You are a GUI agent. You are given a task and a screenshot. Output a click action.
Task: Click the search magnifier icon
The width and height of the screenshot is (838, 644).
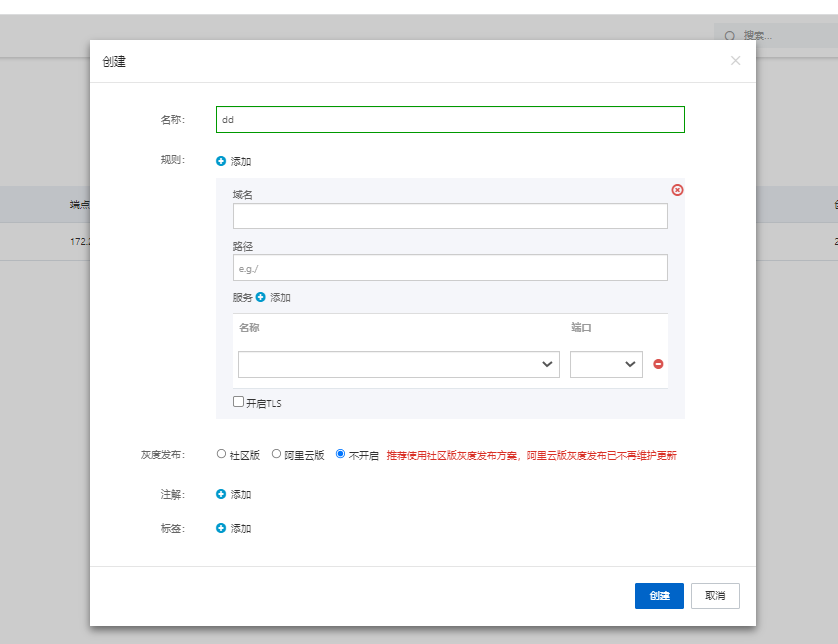(x=730, y=36)
